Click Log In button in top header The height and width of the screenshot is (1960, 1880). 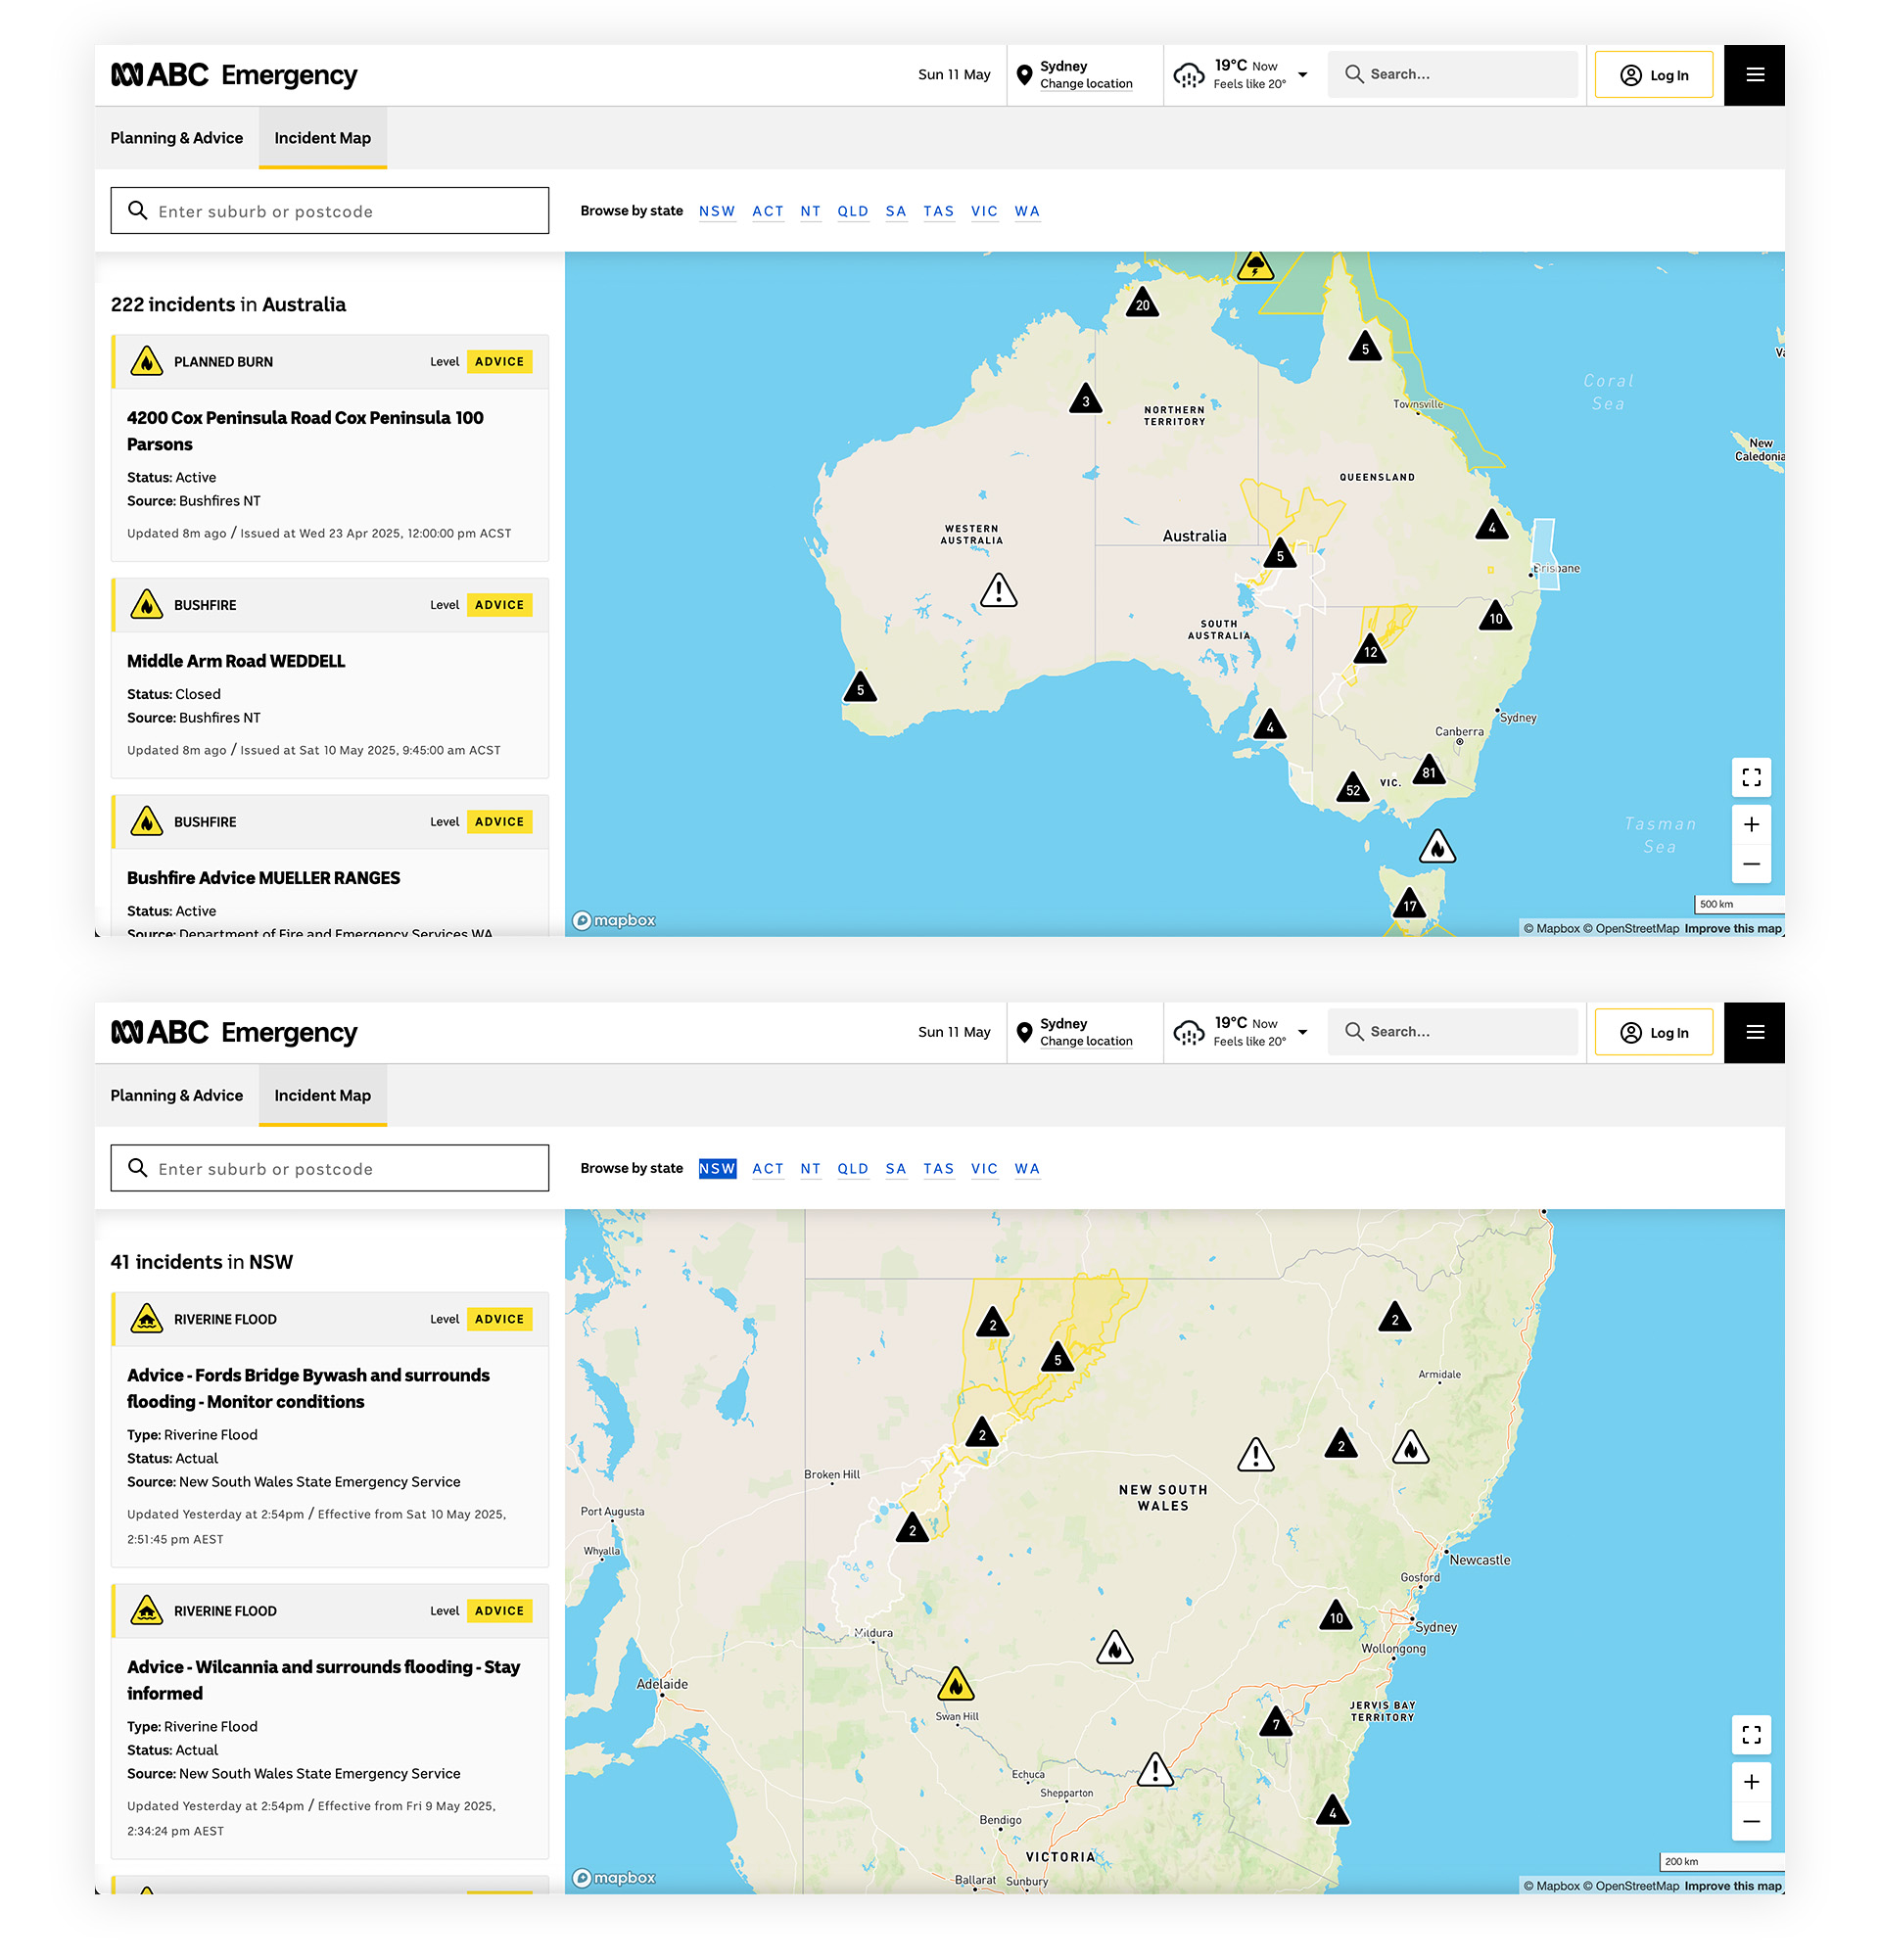(x=1652, y=75)
